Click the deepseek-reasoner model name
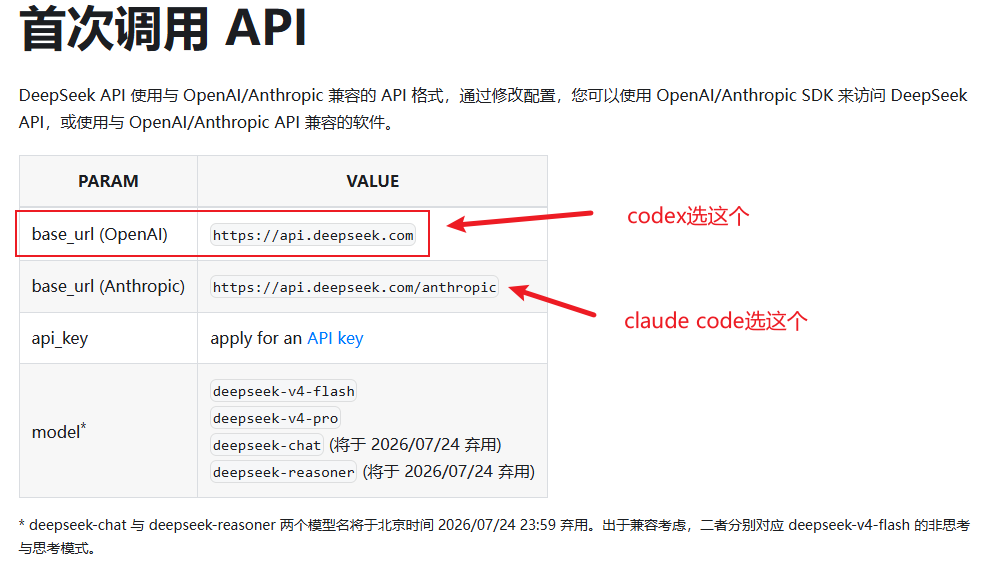 [x=283, y=472]
